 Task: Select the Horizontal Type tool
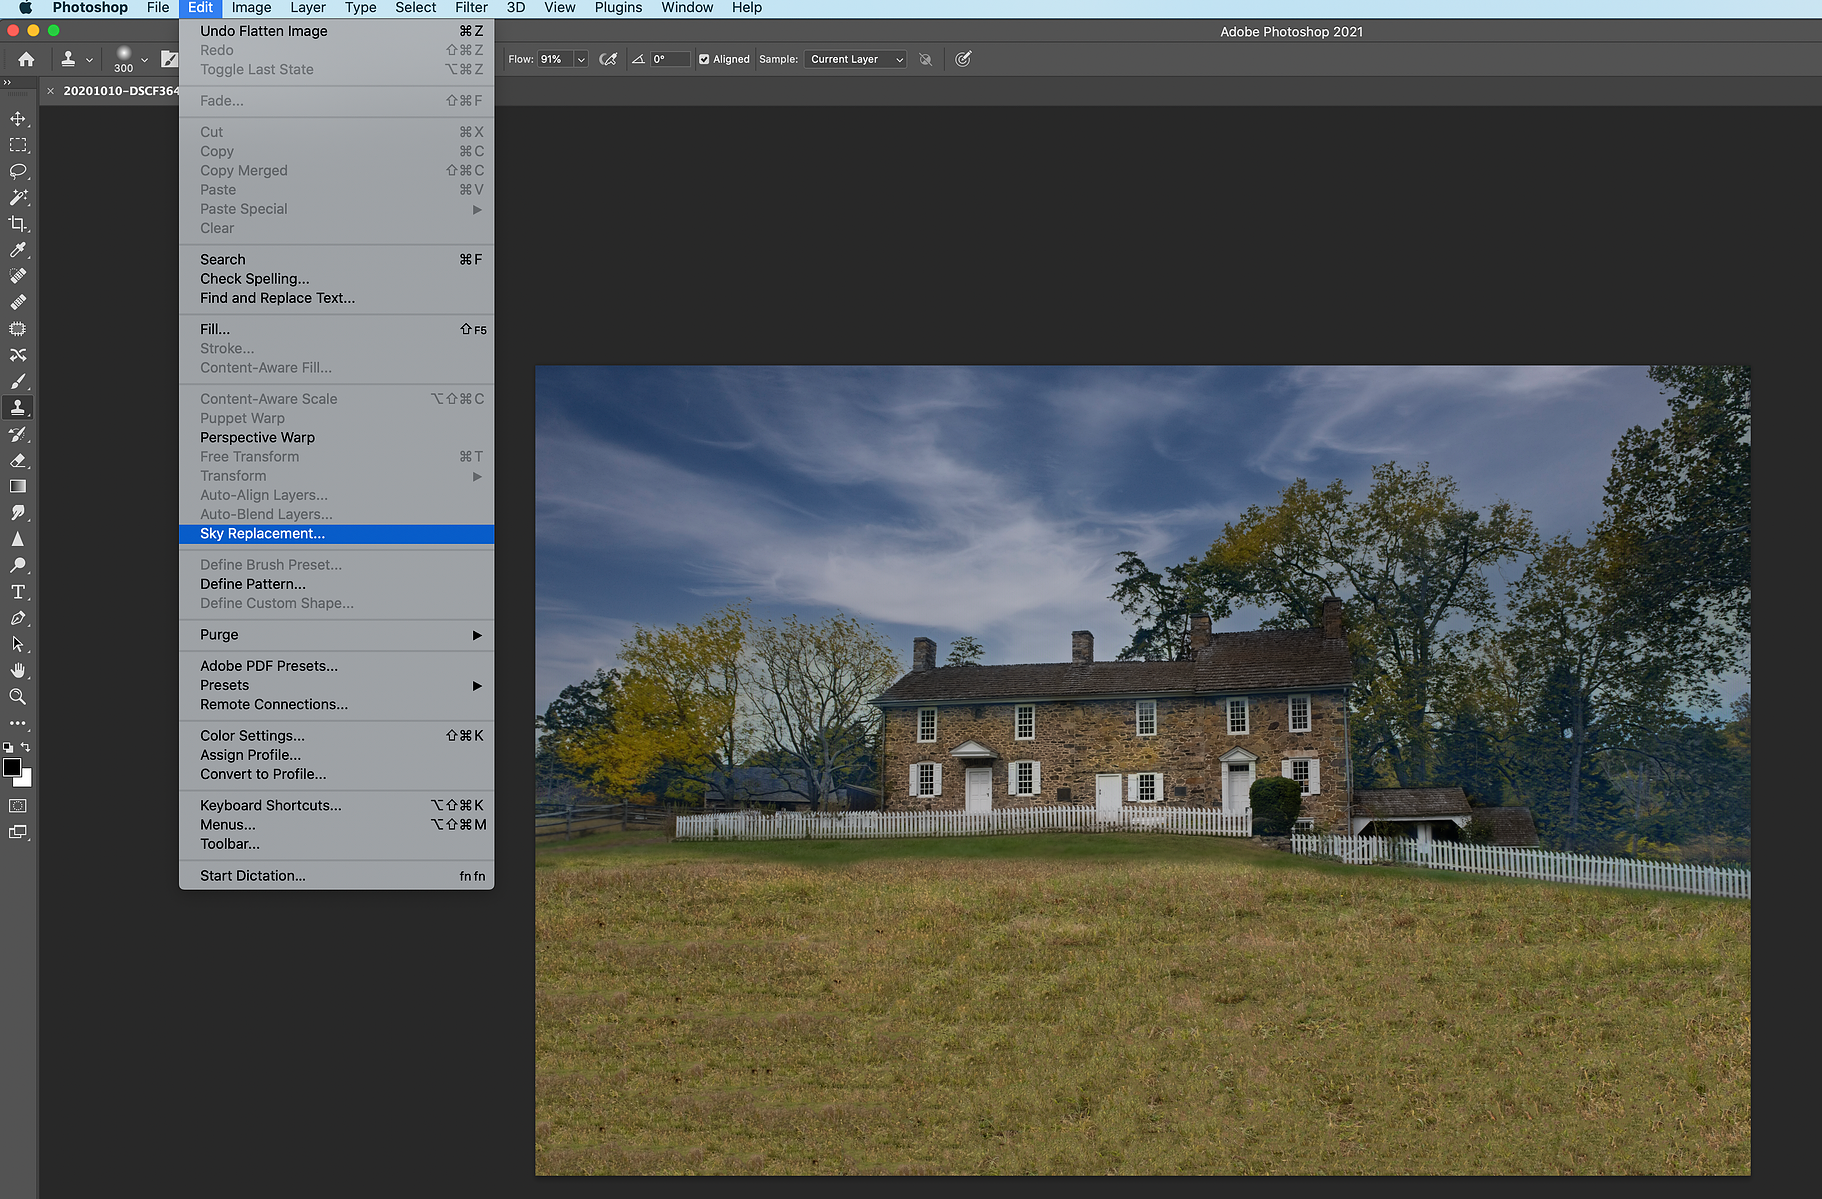pos(18,592)
